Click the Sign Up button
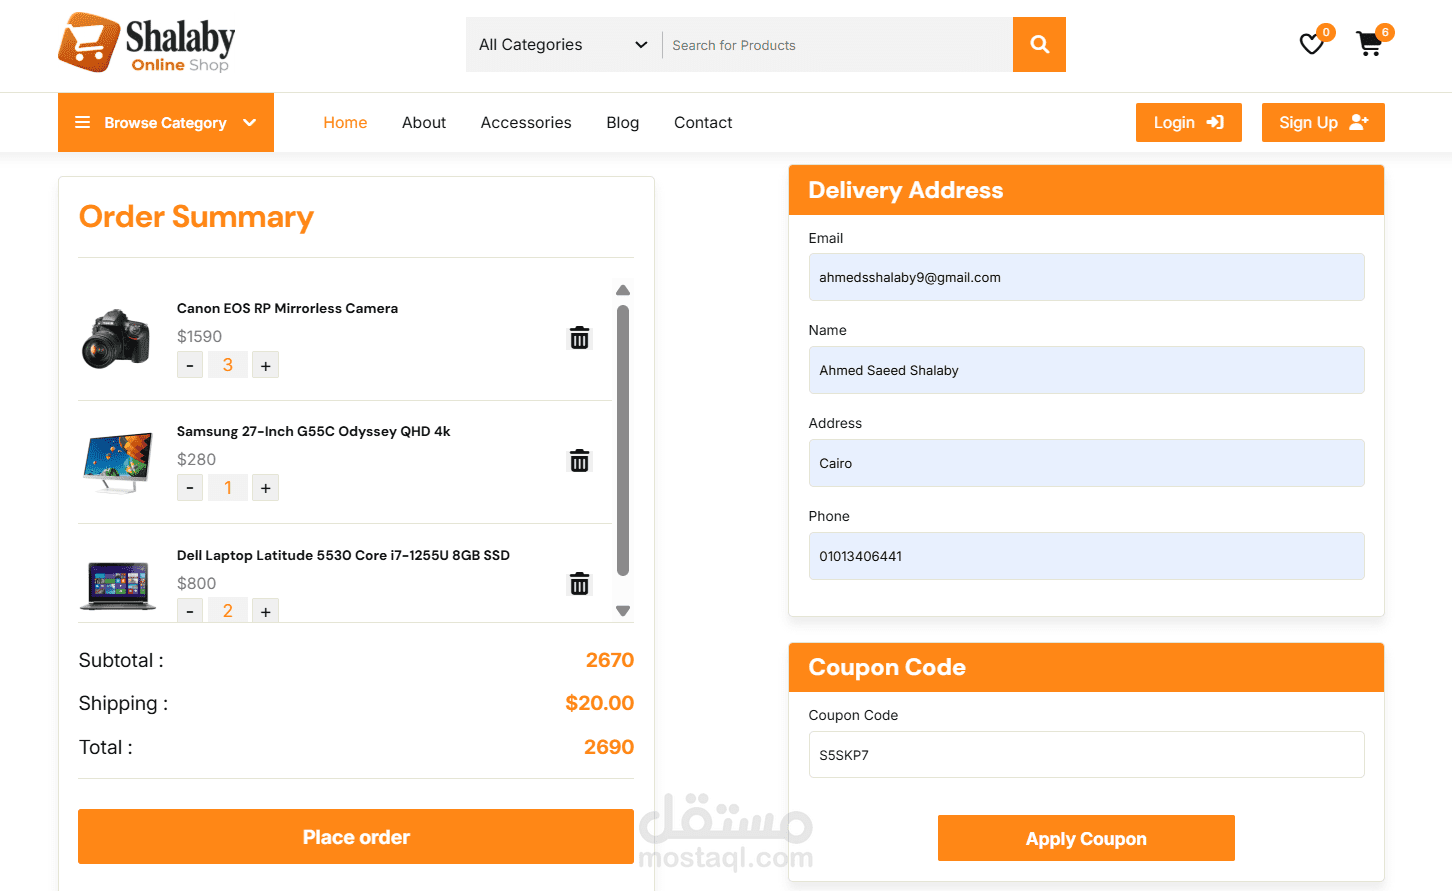This screenshot has width=1452, height=891. pyautogui.click(x=1323, y=122)
